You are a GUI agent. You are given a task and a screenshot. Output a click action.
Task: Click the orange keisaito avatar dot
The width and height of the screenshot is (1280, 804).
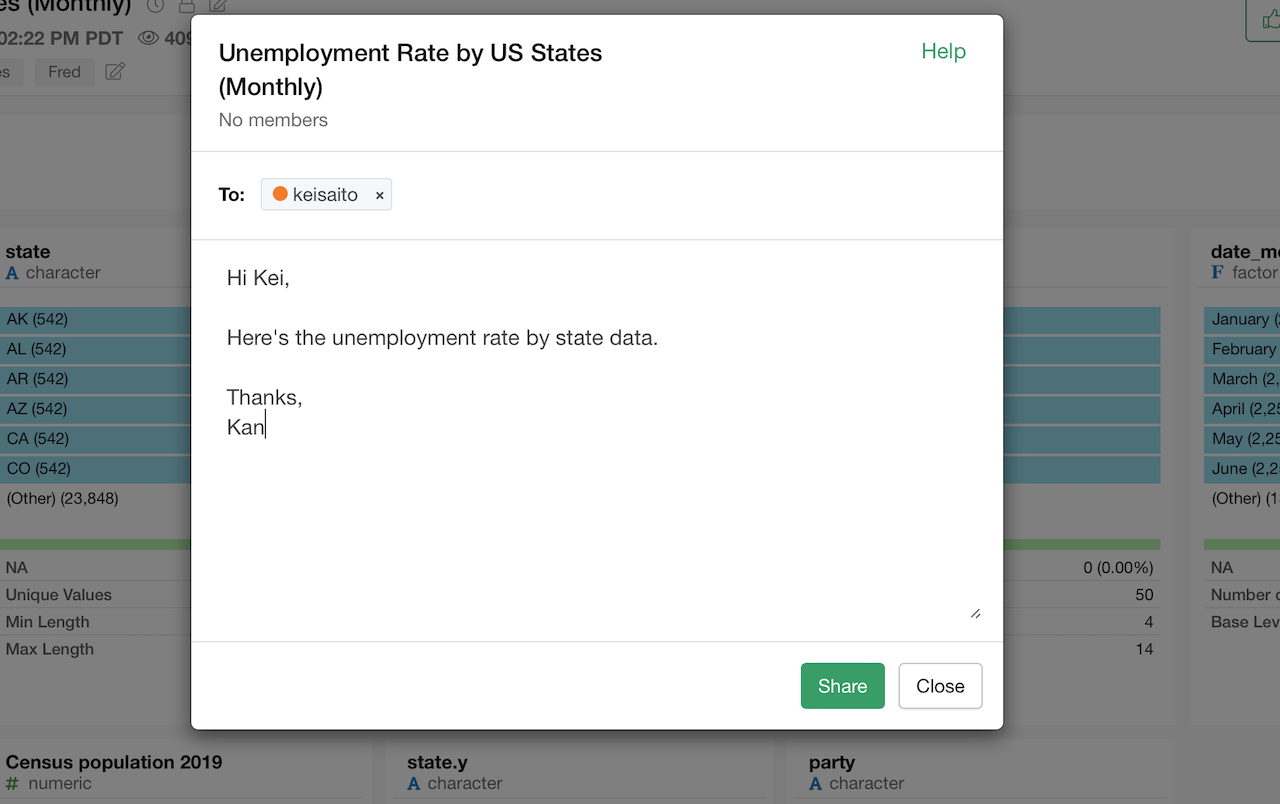coord(280,194)
